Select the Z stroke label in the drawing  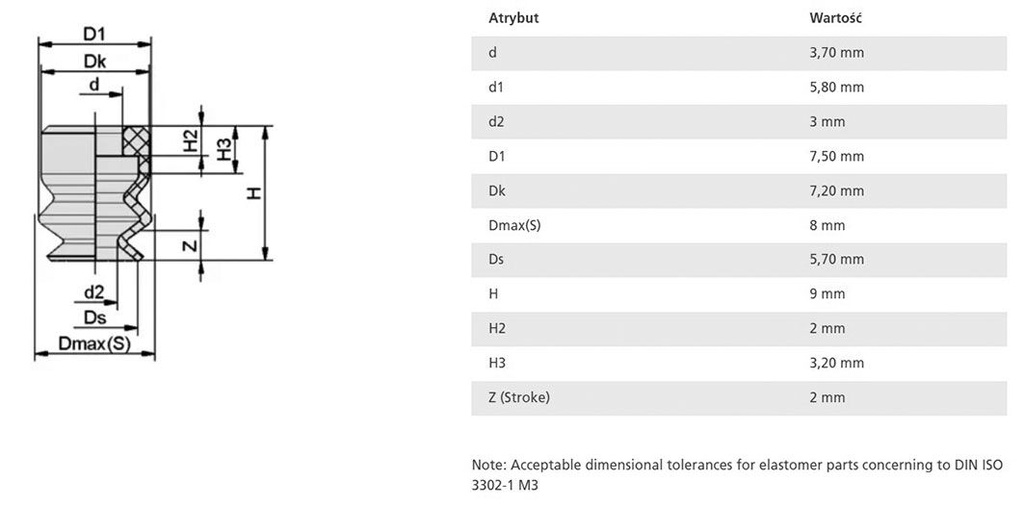pos(191,245)
